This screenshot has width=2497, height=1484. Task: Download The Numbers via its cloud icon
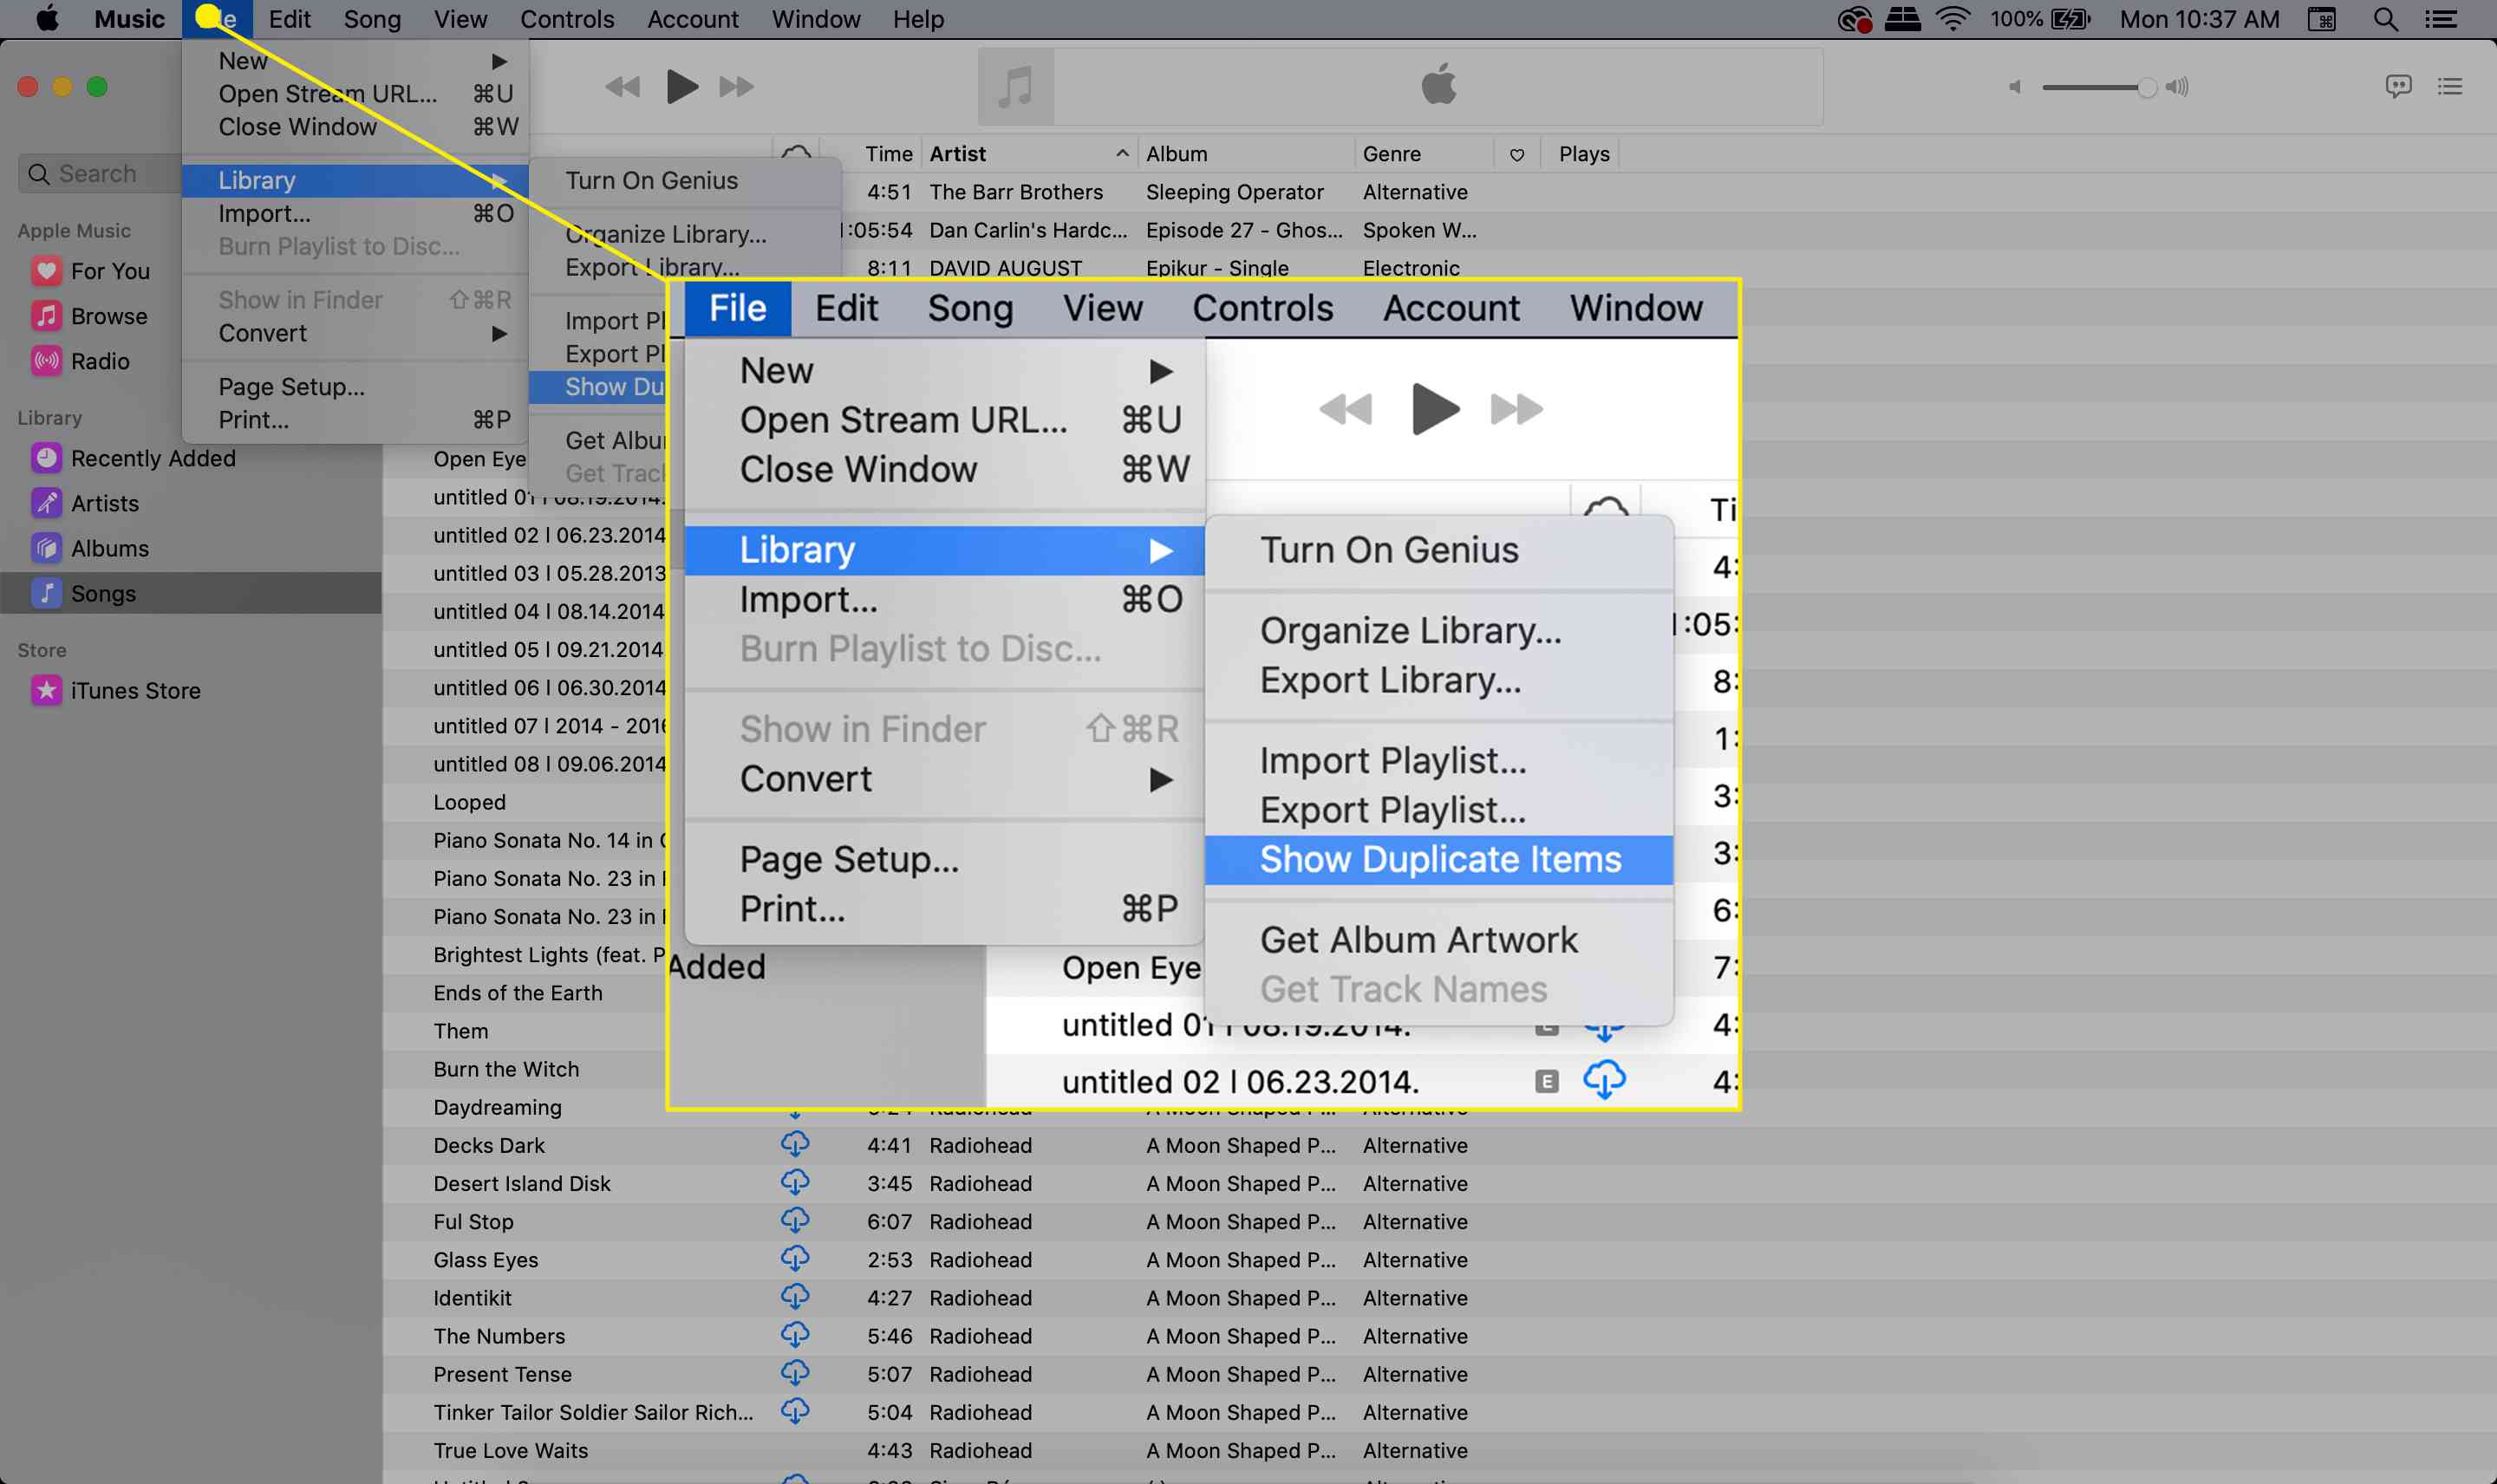tap(795, 1335)
